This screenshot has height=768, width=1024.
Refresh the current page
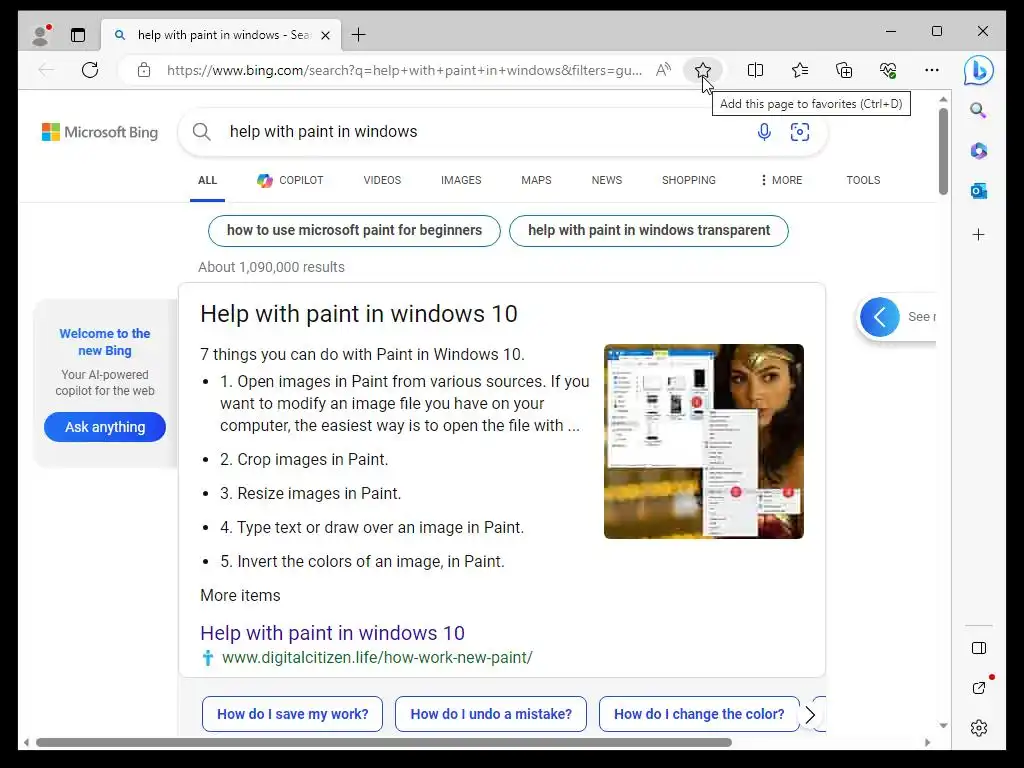(x=90, y=70)
